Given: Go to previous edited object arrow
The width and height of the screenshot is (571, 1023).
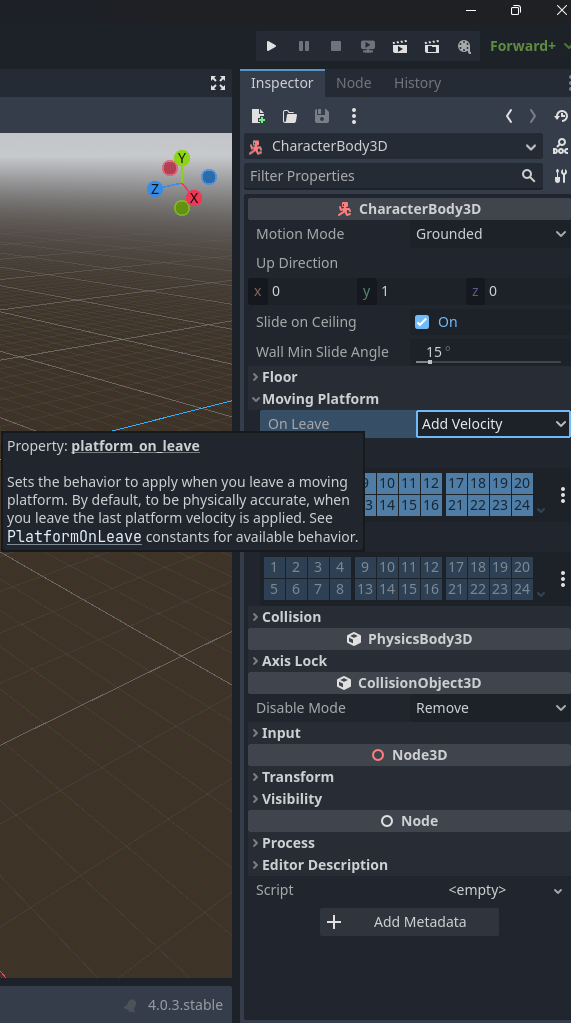Looking at the screenshot, I should click(509, 116).
